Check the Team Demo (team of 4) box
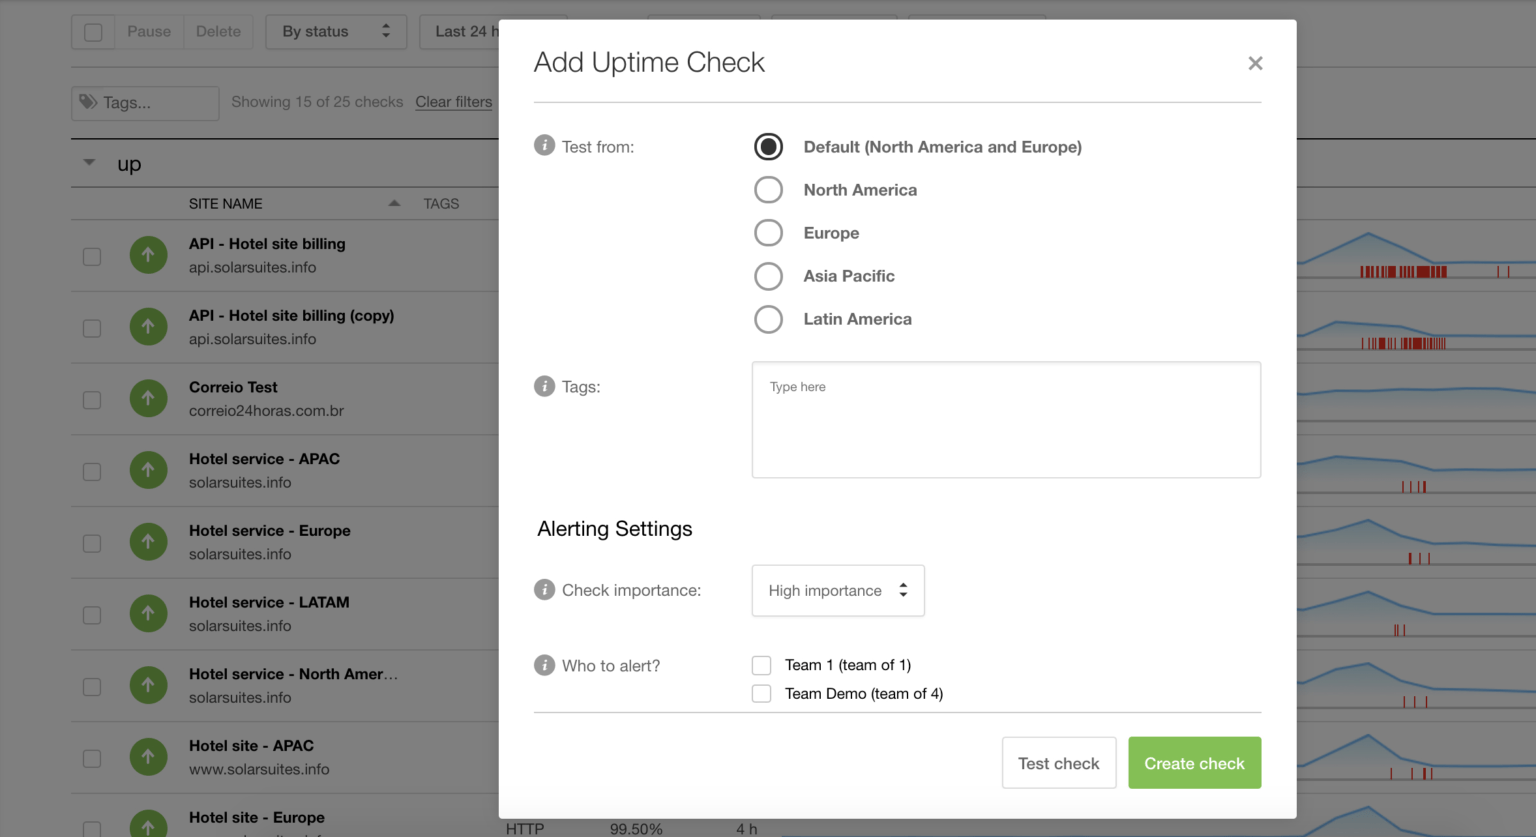This screenshot has height=837, width=1536. [x=762, y=694]
